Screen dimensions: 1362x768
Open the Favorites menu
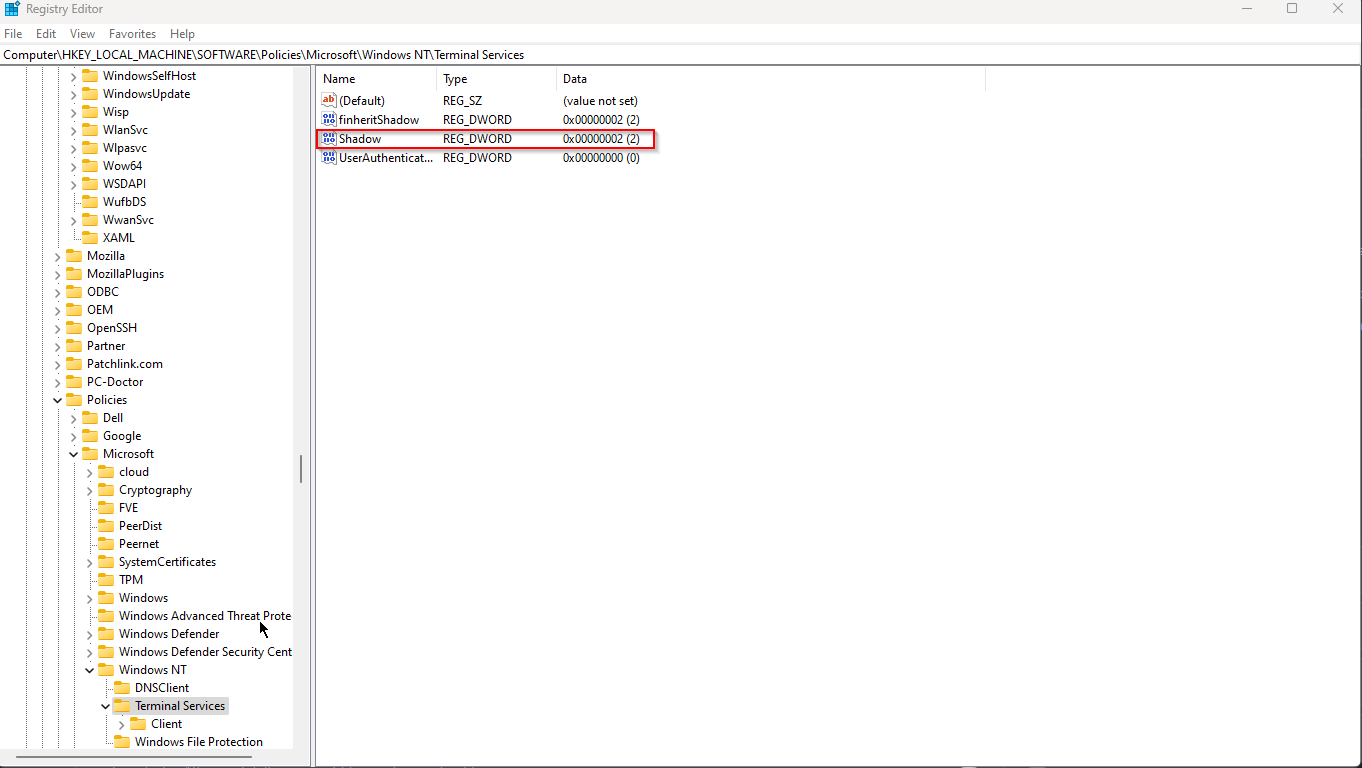coord(132,34)
